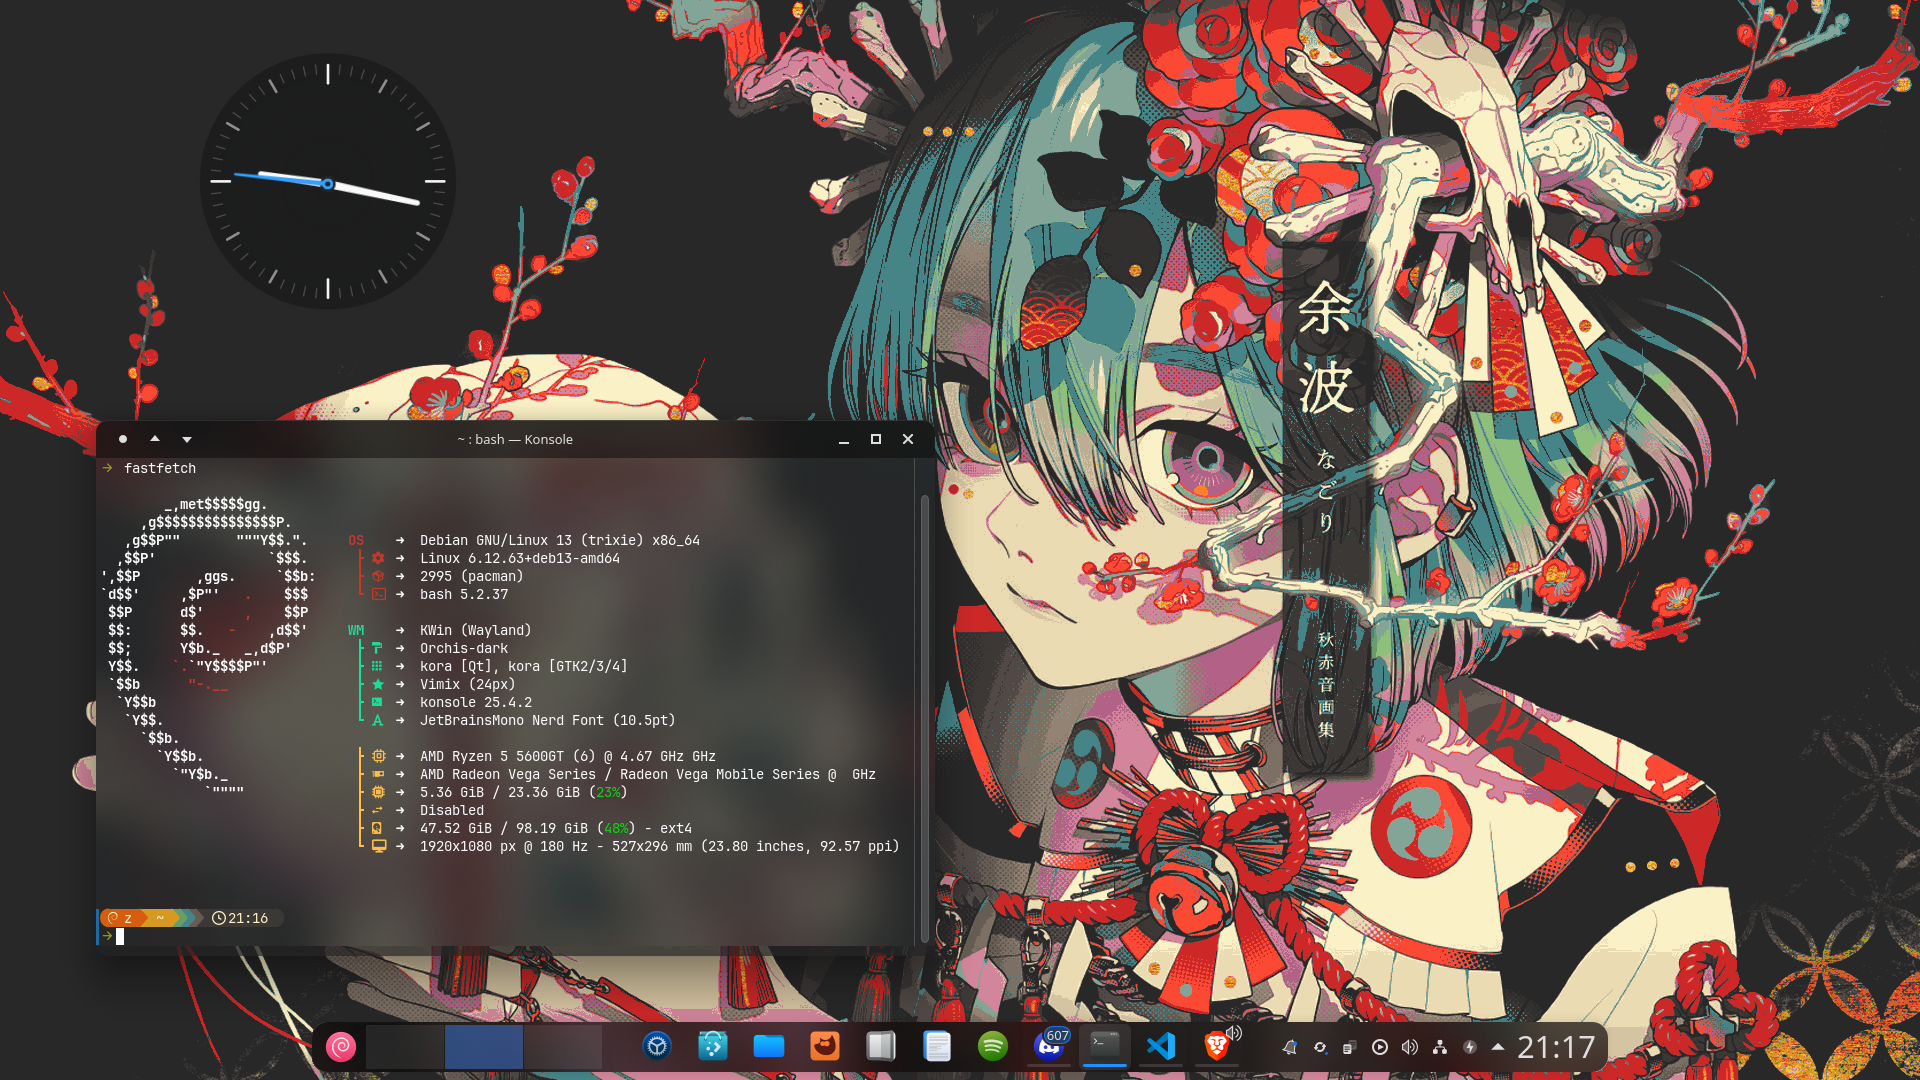Click the analog clock desktop widget
This screenshot has height=1080, width=1920.
(x=328, y=181)
